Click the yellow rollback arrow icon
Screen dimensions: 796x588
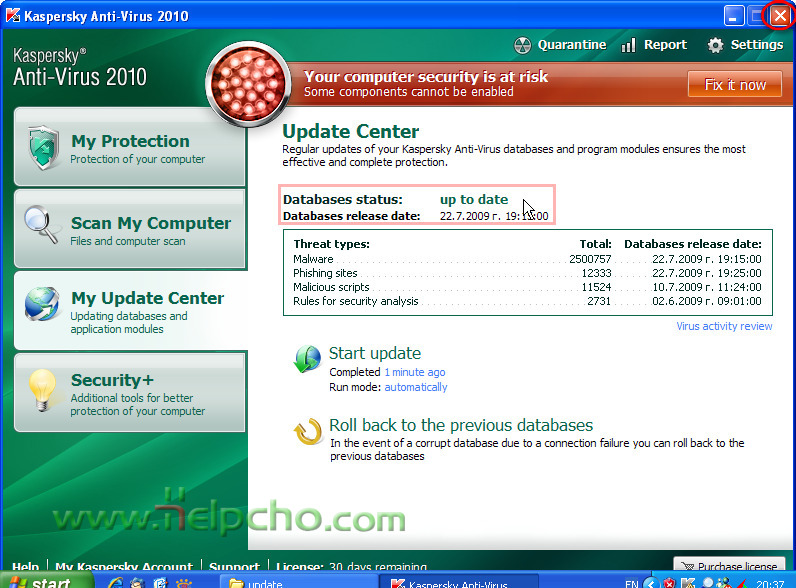click(308, 431)
